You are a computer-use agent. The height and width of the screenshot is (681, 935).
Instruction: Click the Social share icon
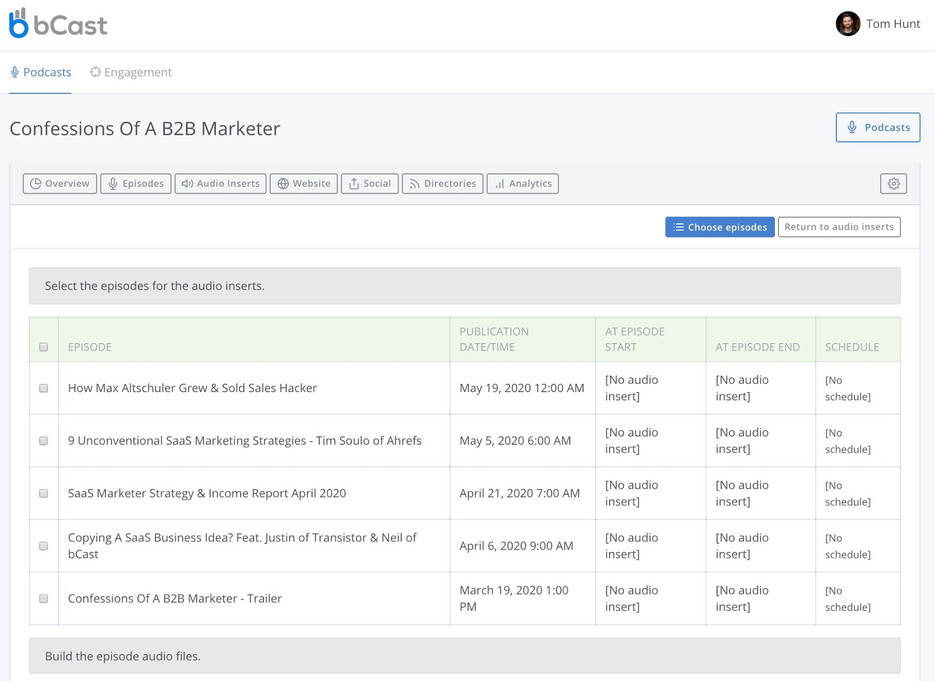pos(352,183)
